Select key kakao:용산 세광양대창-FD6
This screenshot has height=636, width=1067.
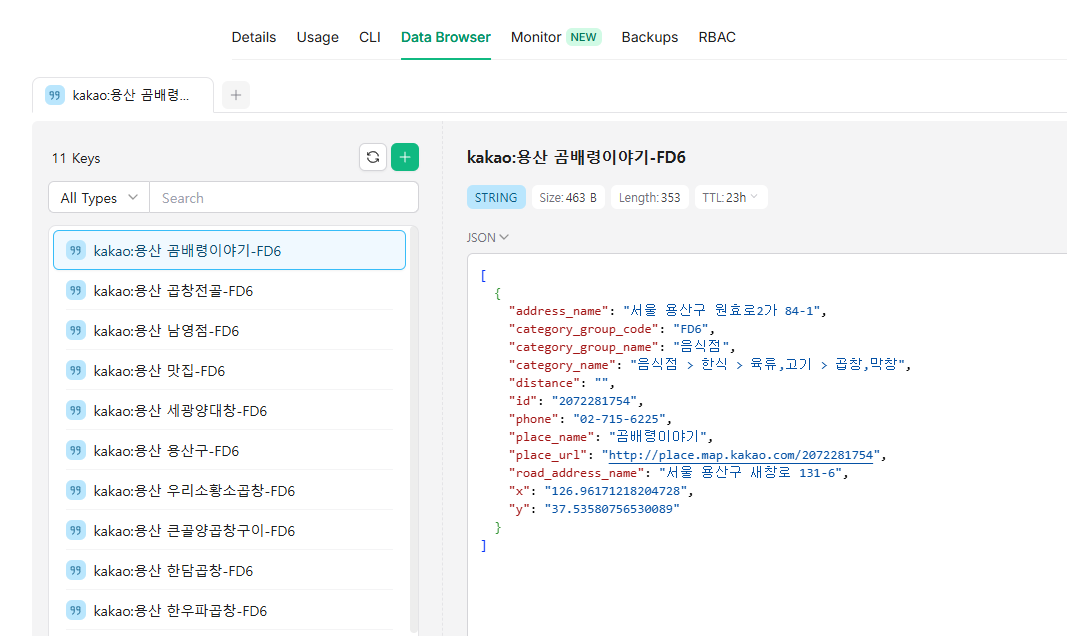229,410
